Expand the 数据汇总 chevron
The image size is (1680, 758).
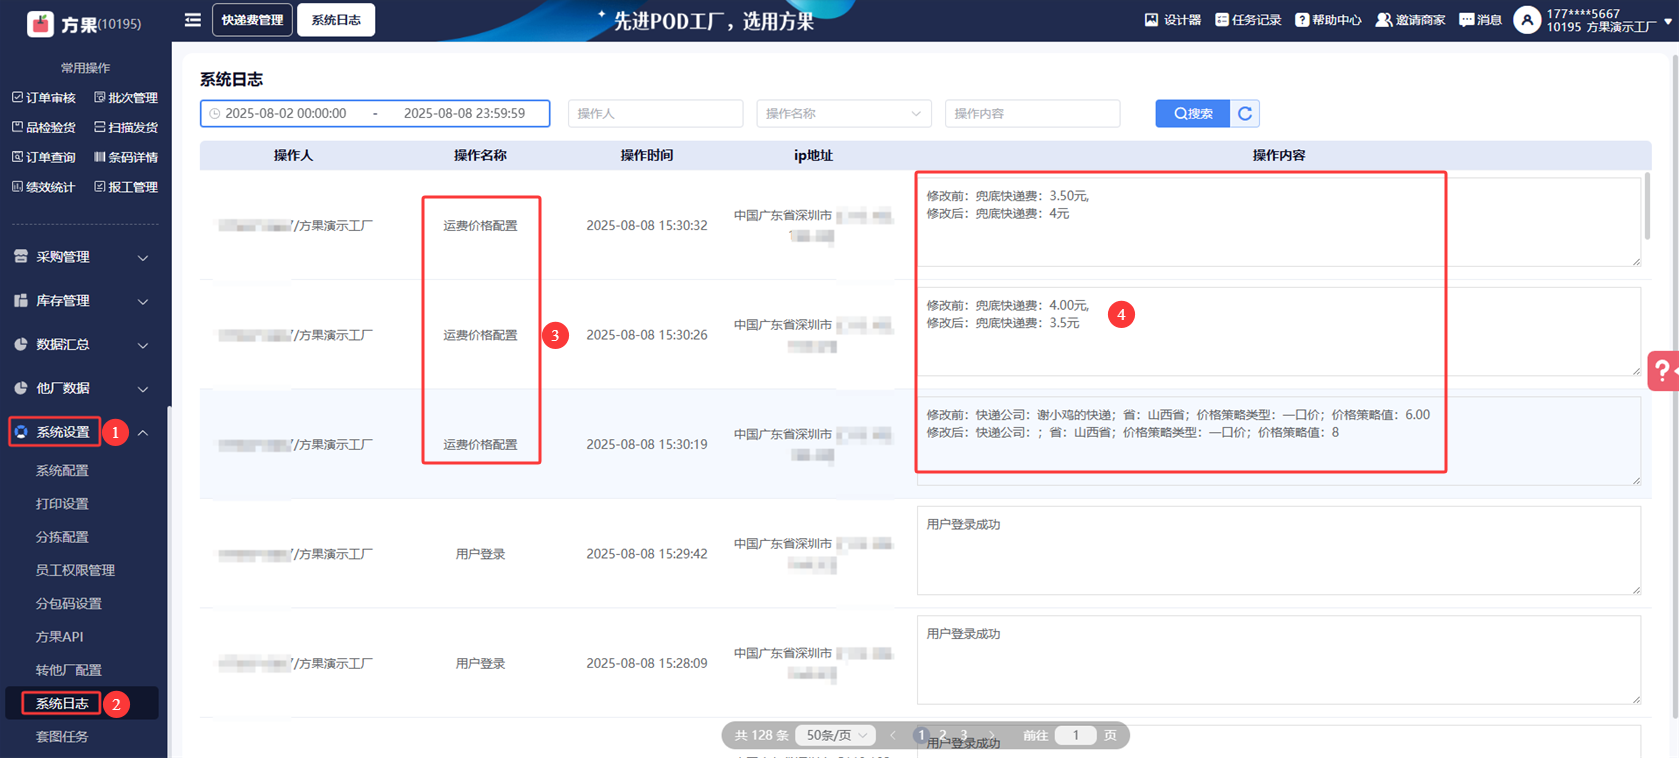pos(143,346)
